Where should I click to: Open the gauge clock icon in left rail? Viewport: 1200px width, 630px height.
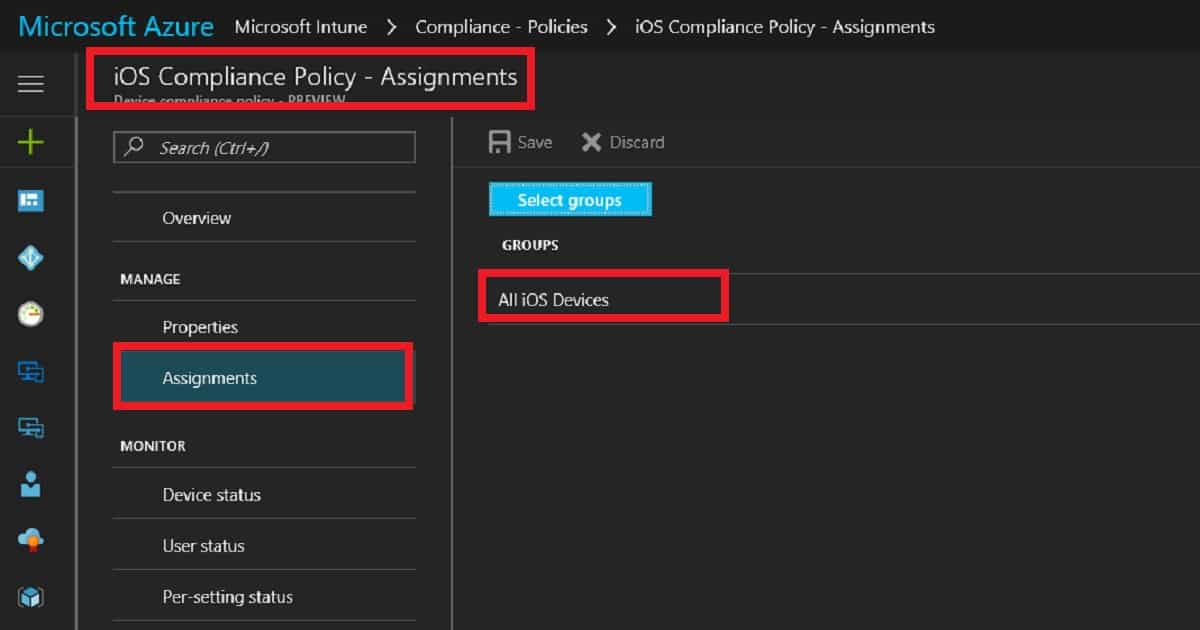[x=31, y=315]
